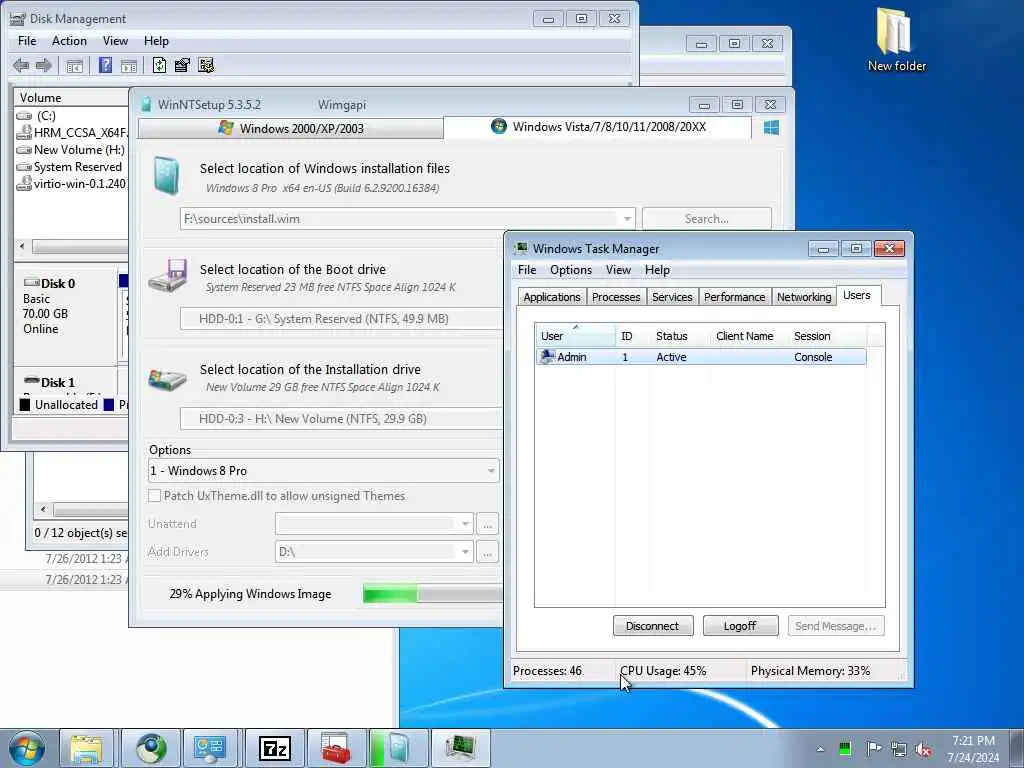Open Disk Management Action menu
The width and height of the screenshot is (1024, 768).
[x=69, y=40]
